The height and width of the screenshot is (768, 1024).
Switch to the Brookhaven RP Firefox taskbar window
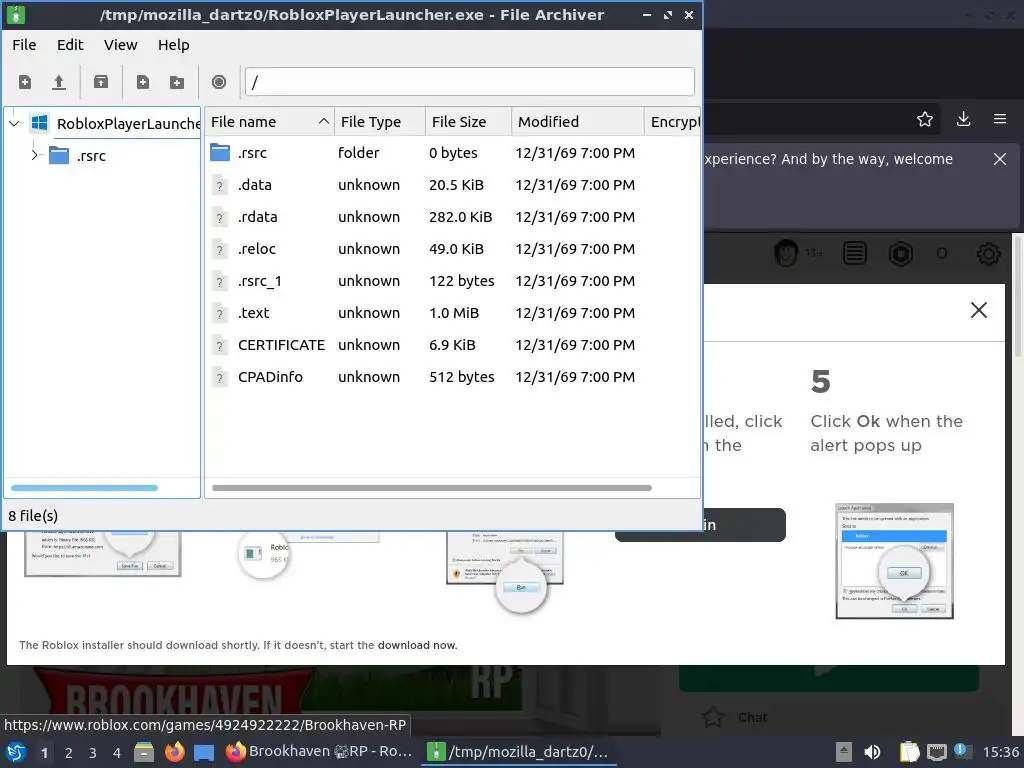[319, 752]
